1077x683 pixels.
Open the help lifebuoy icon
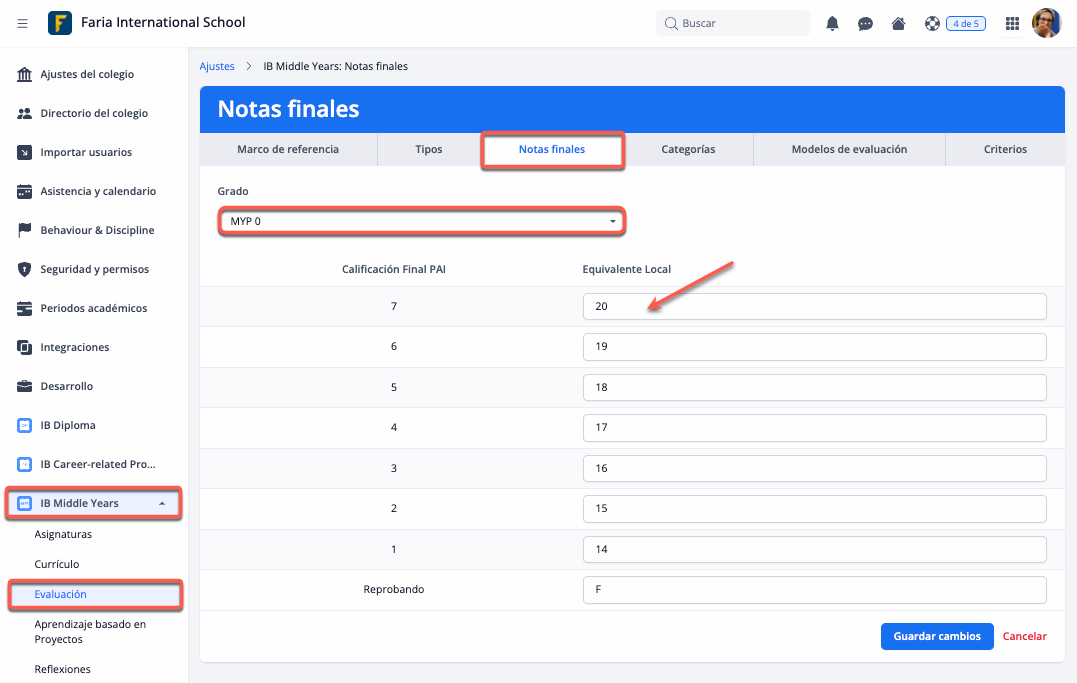(x=932, y=23)
